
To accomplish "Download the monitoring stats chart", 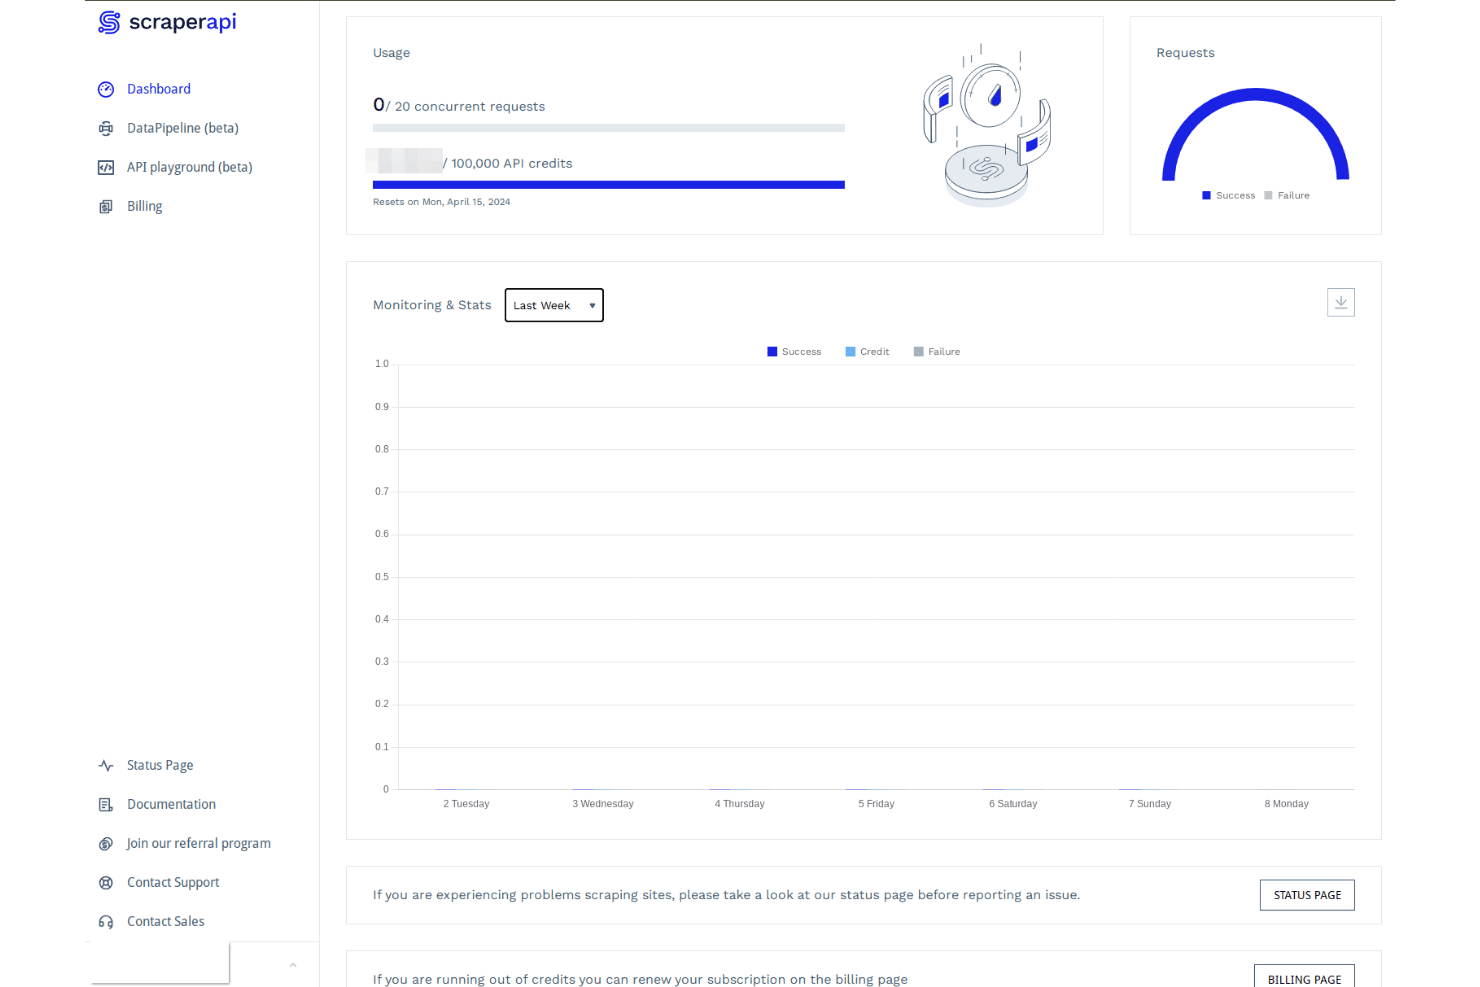I will [x=1341, y=302].
